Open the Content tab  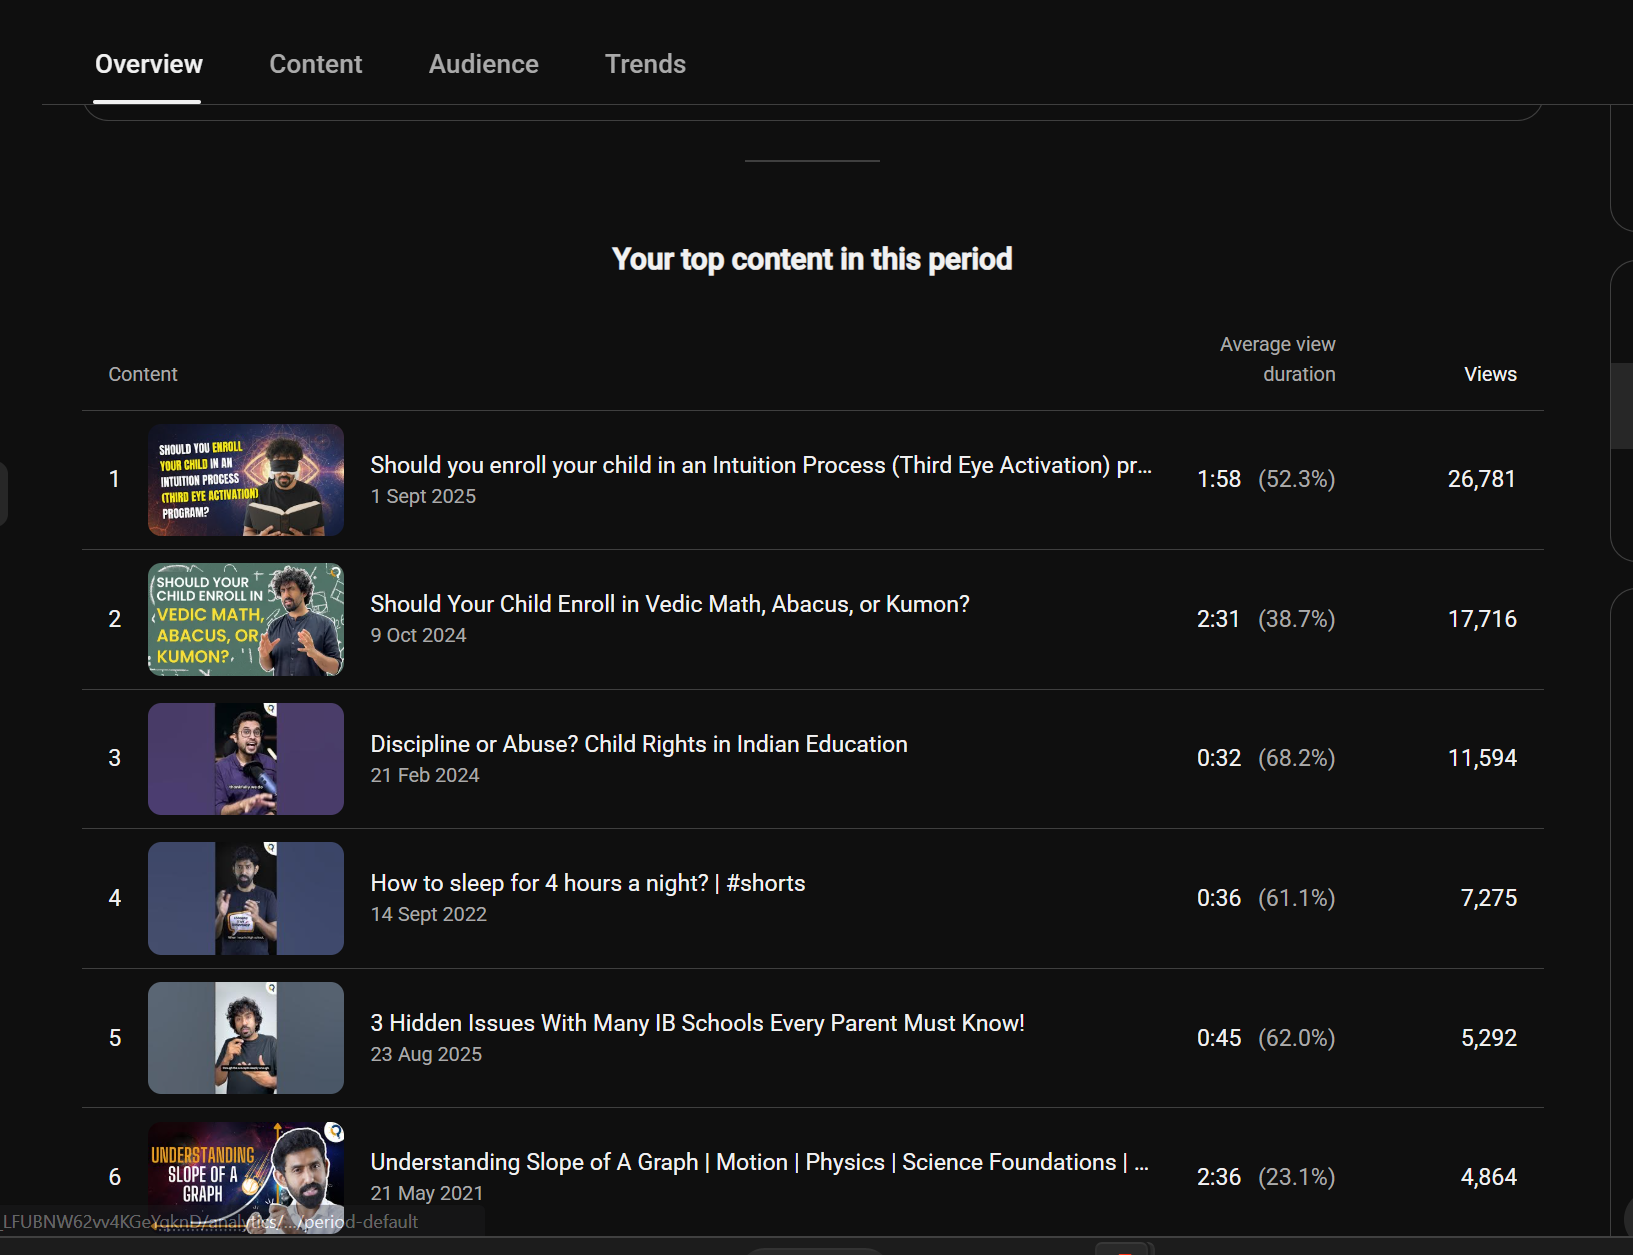(x=316, y=64)
